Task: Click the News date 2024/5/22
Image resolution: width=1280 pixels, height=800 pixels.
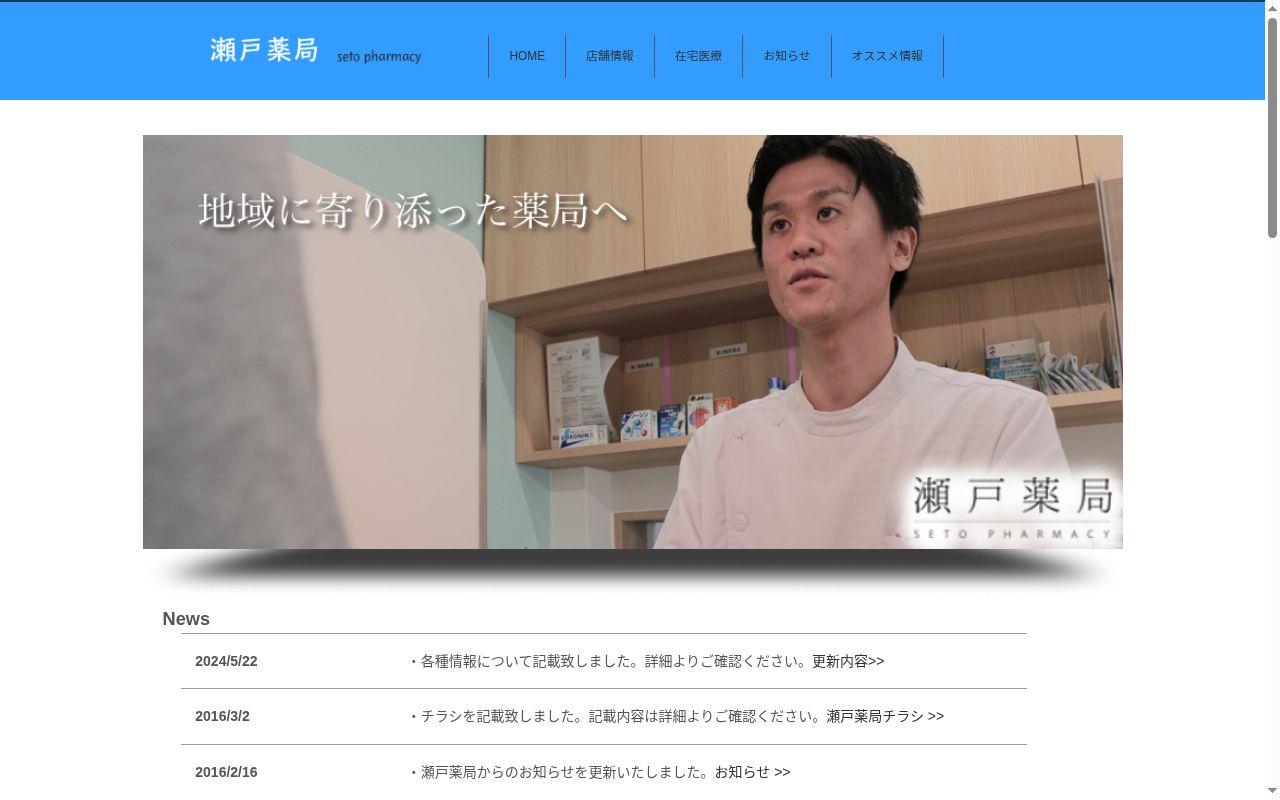Action: coord(226,661)
